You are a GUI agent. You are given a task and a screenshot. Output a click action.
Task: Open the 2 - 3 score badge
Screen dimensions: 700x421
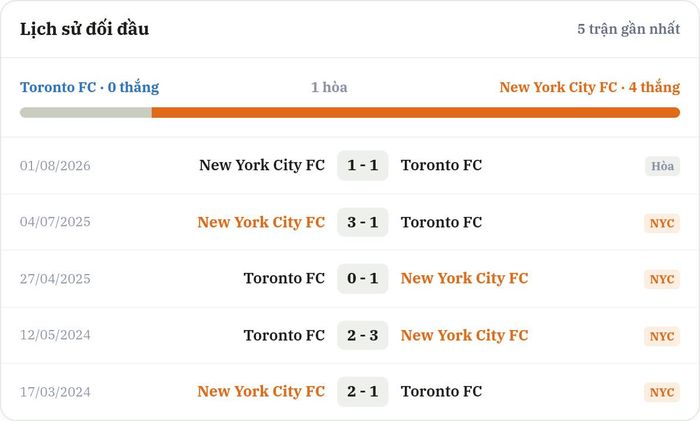(362, 335)
